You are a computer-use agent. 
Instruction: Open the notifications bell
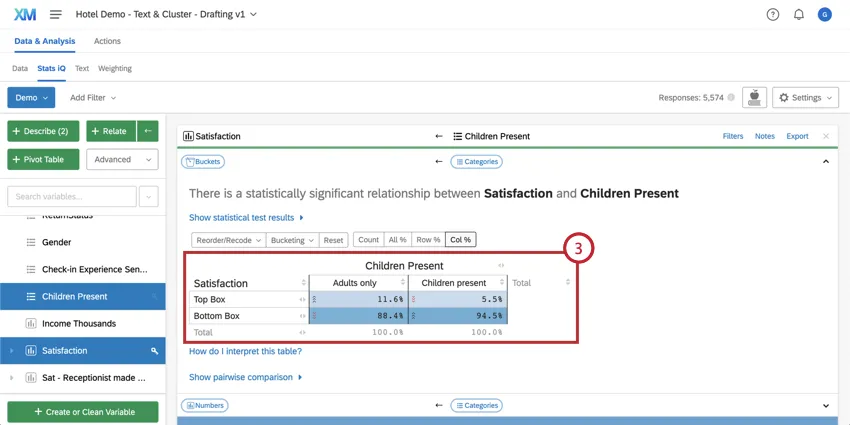pos(799,15)
